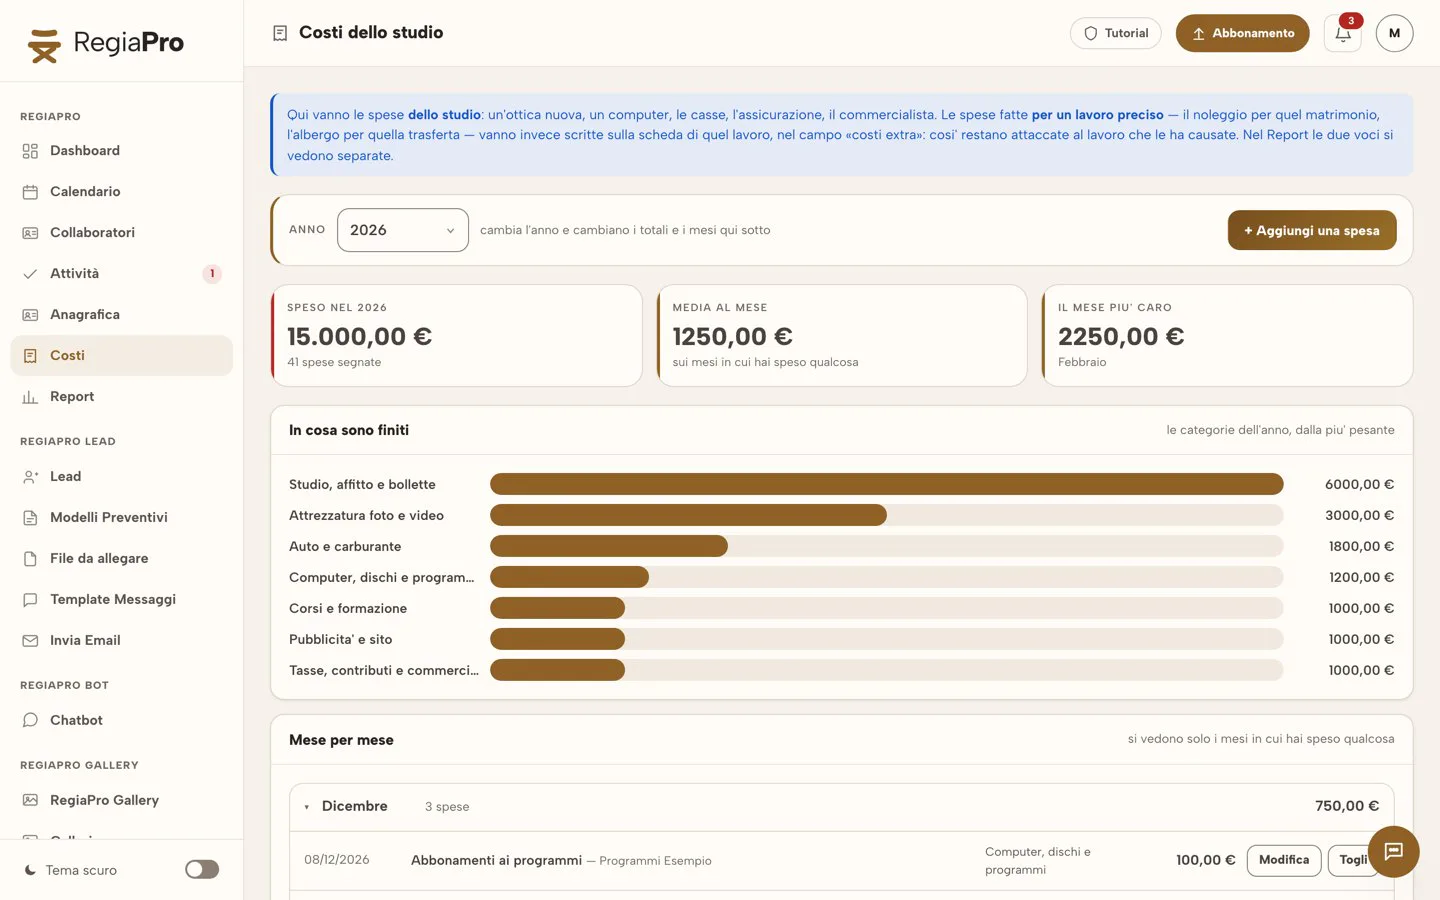Go to Costi menu item
1440x900 pixels.
(x=121, y=356)
